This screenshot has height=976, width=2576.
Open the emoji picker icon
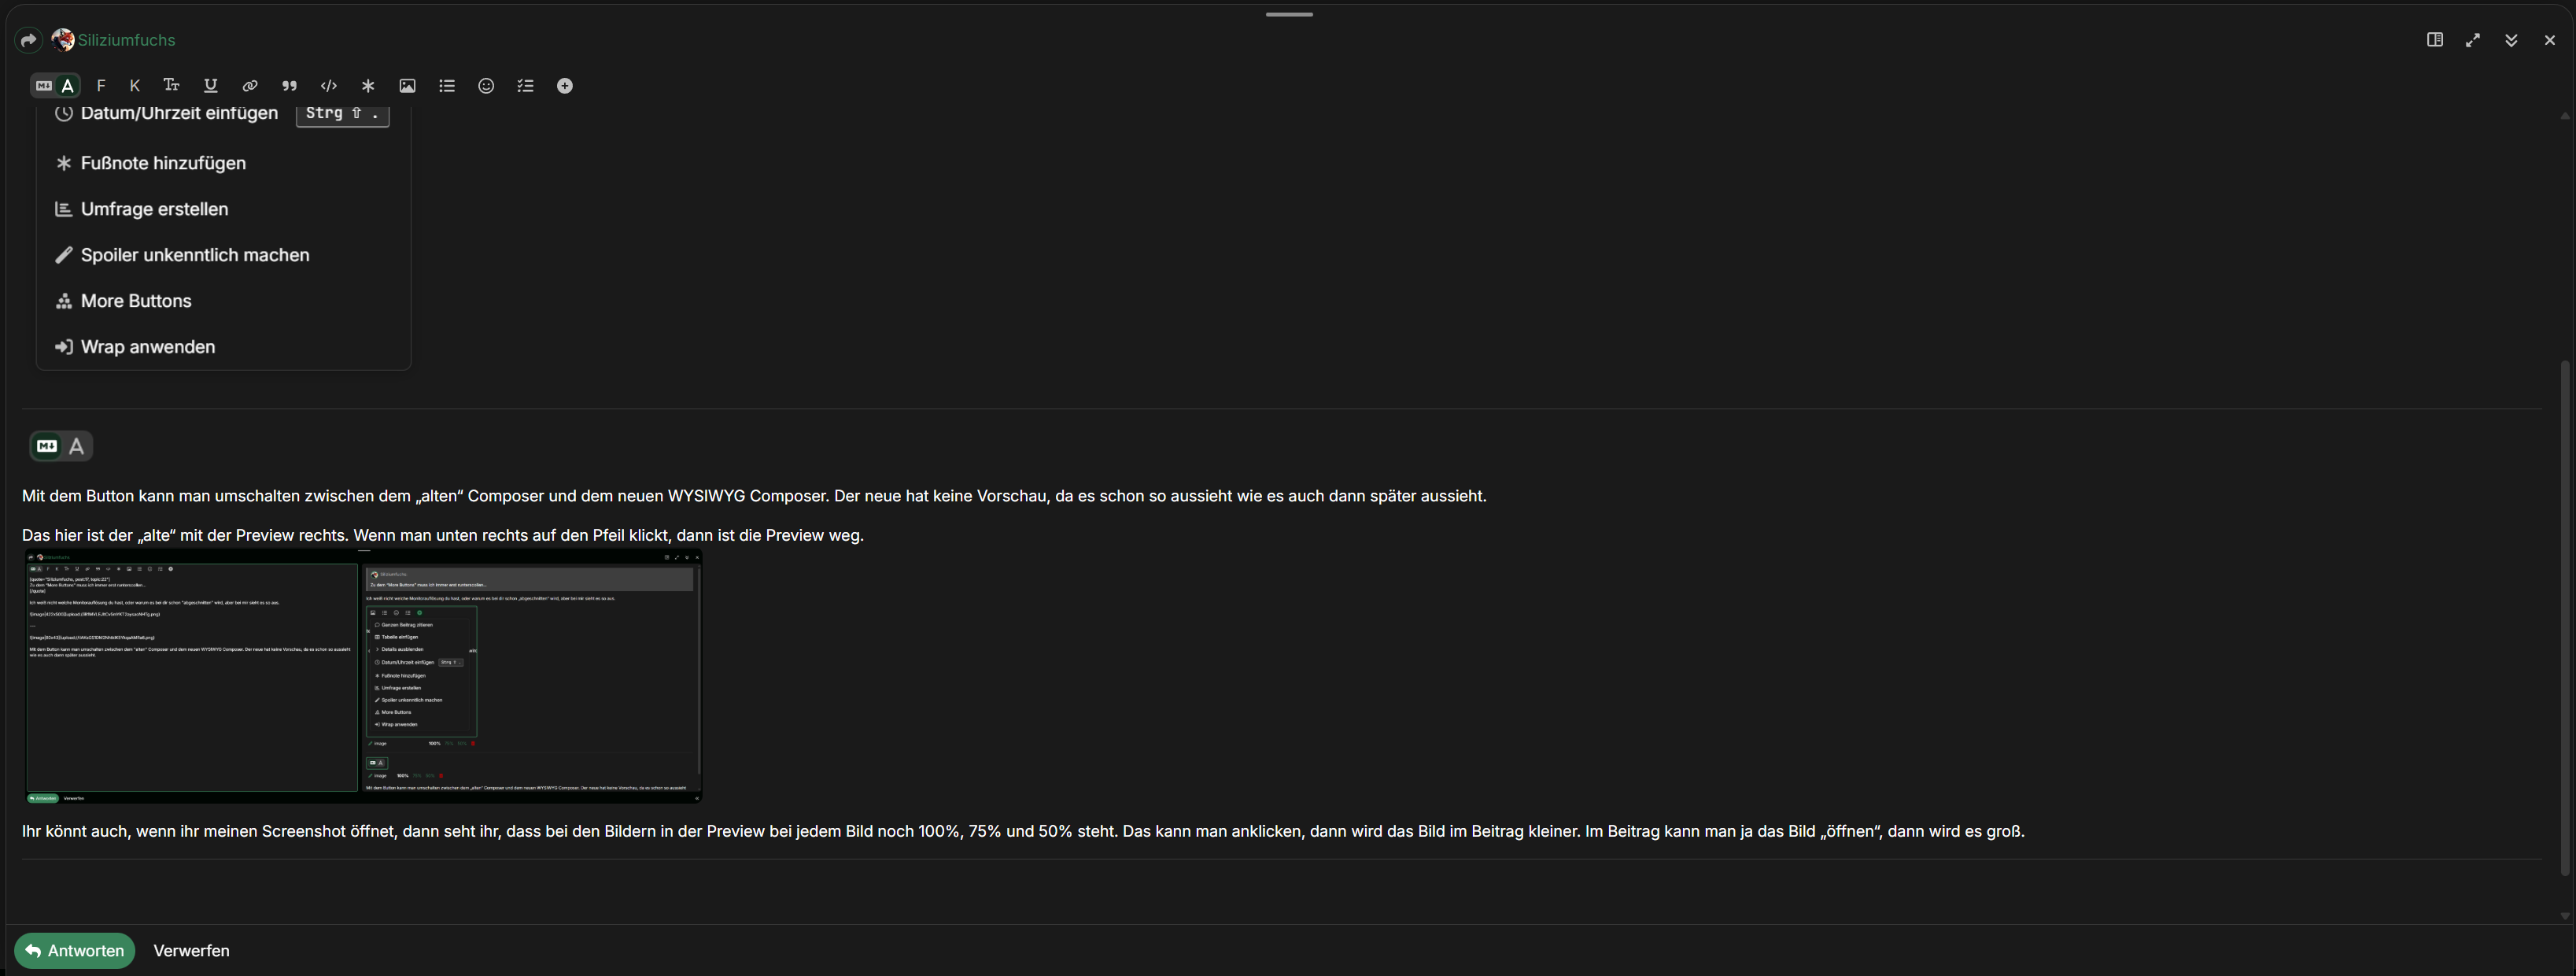point(486,86)
